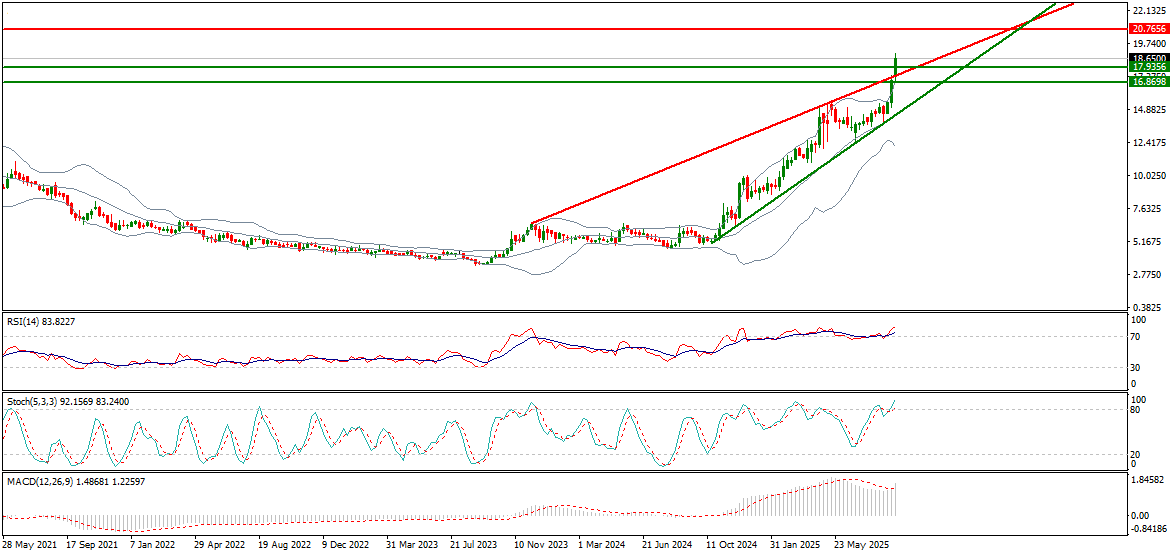Click the green 17.9356 price level label
This screenshot has height=556, width=1173.
(1149, 67)
